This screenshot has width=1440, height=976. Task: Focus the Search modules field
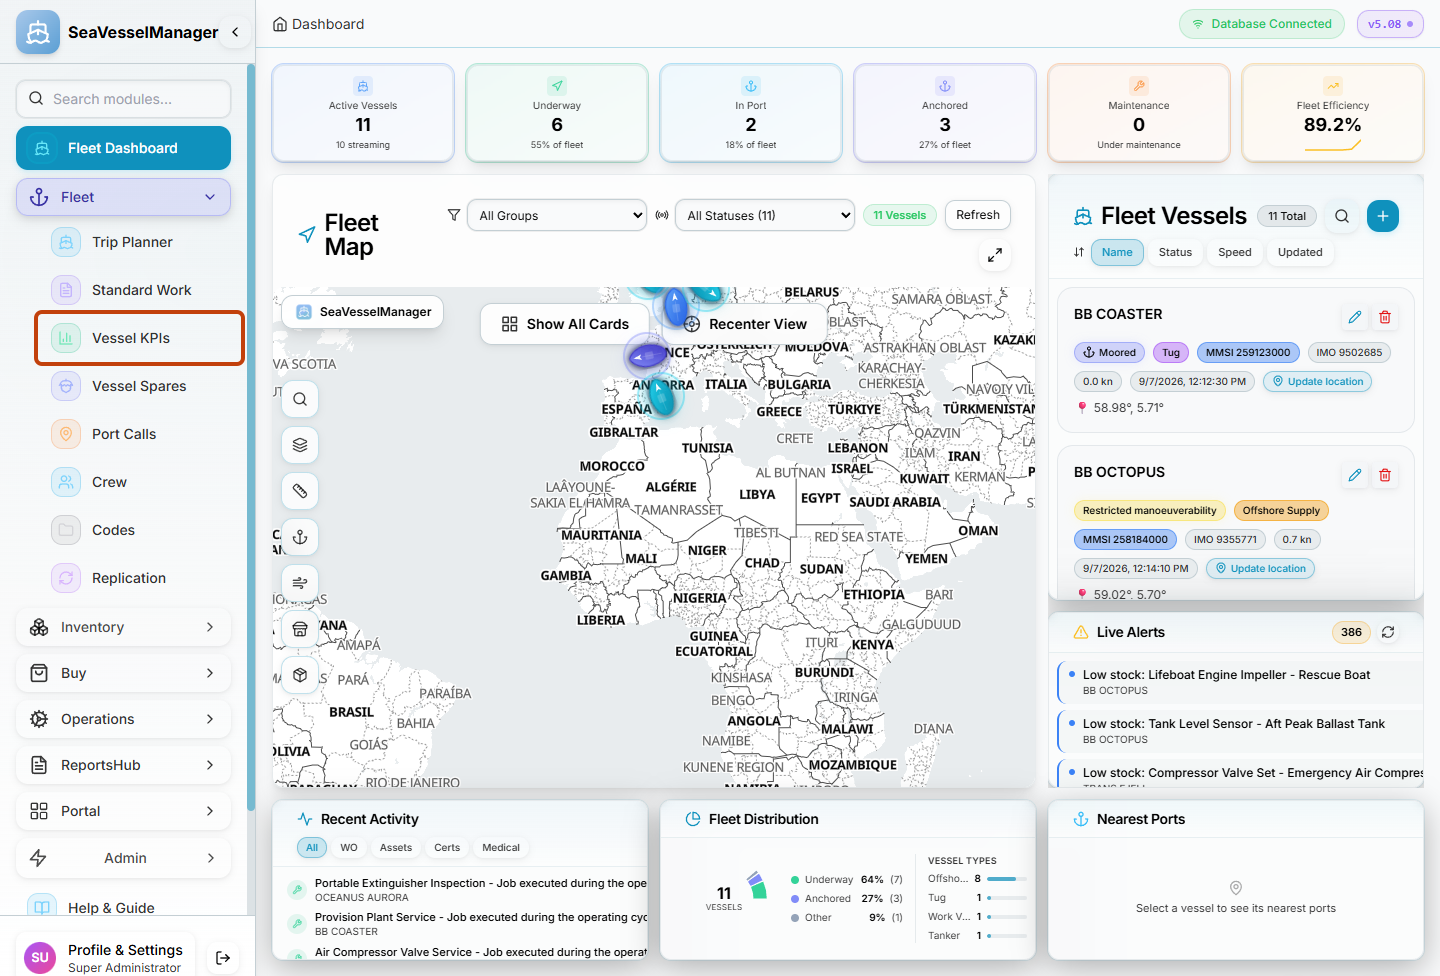(123, 99)
